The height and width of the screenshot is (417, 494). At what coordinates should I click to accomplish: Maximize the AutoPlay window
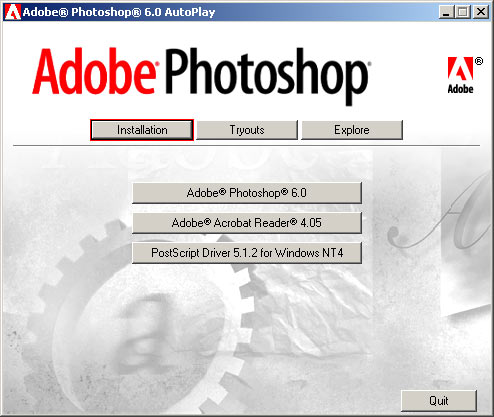[463, 12]
